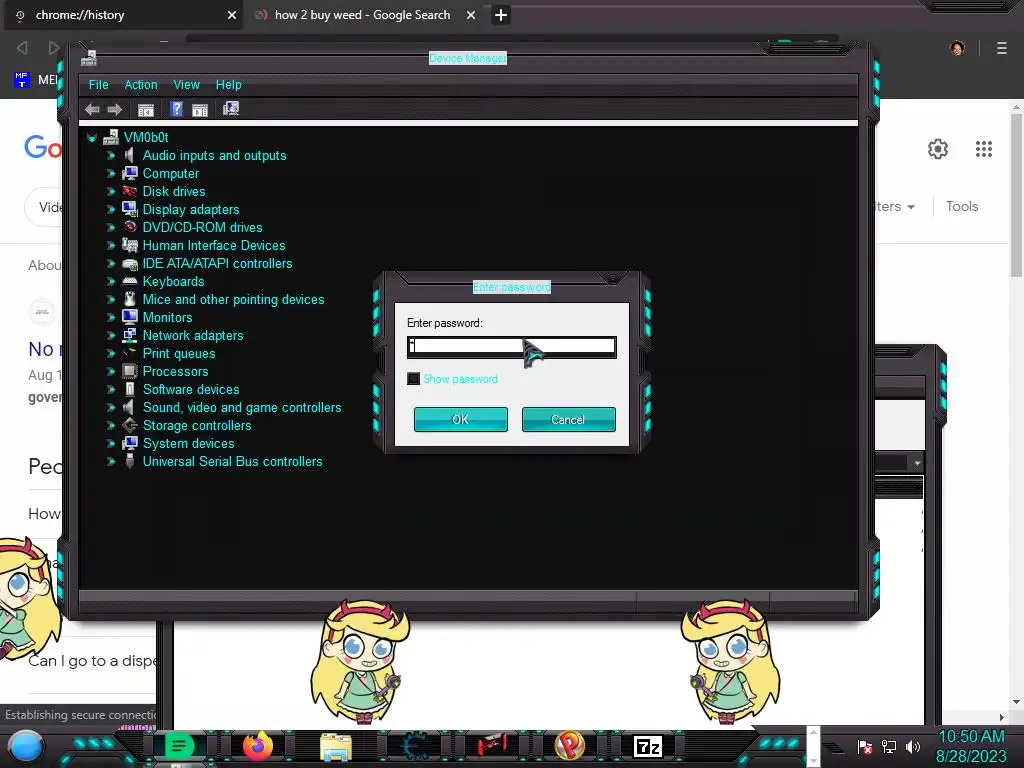
Task: Expand the Keyboards category
Action: point(110,281)
